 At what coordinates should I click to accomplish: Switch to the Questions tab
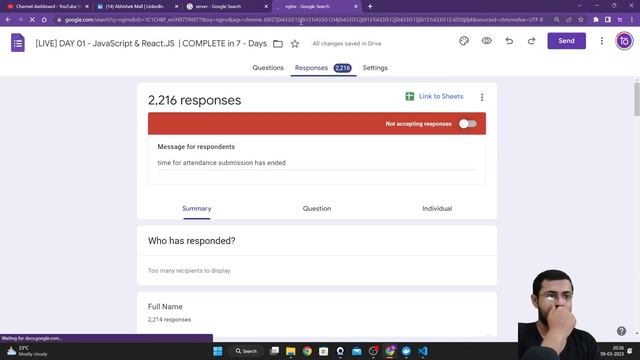point(268,68)
